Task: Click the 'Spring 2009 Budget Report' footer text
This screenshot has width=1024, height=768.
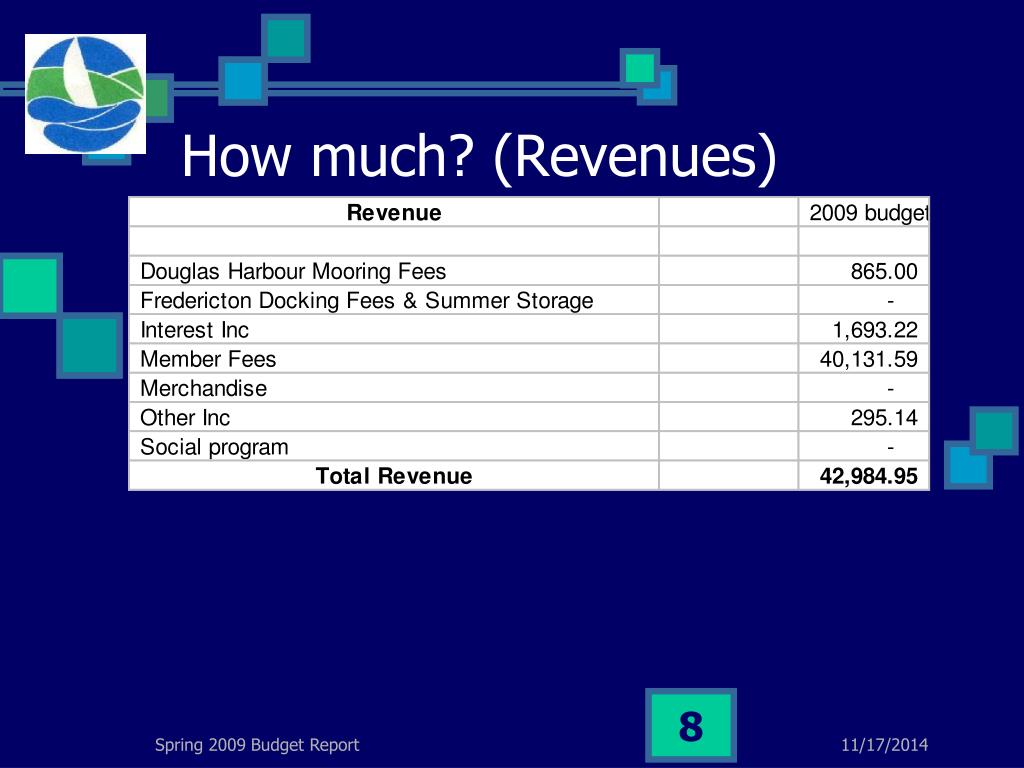Action: (257, 745)
